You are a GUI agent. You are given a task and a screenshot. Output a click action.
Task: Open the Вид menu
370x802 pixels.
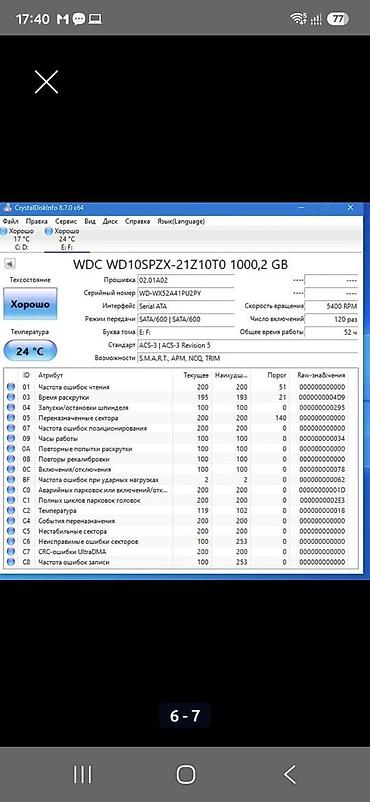click(90, 221)
